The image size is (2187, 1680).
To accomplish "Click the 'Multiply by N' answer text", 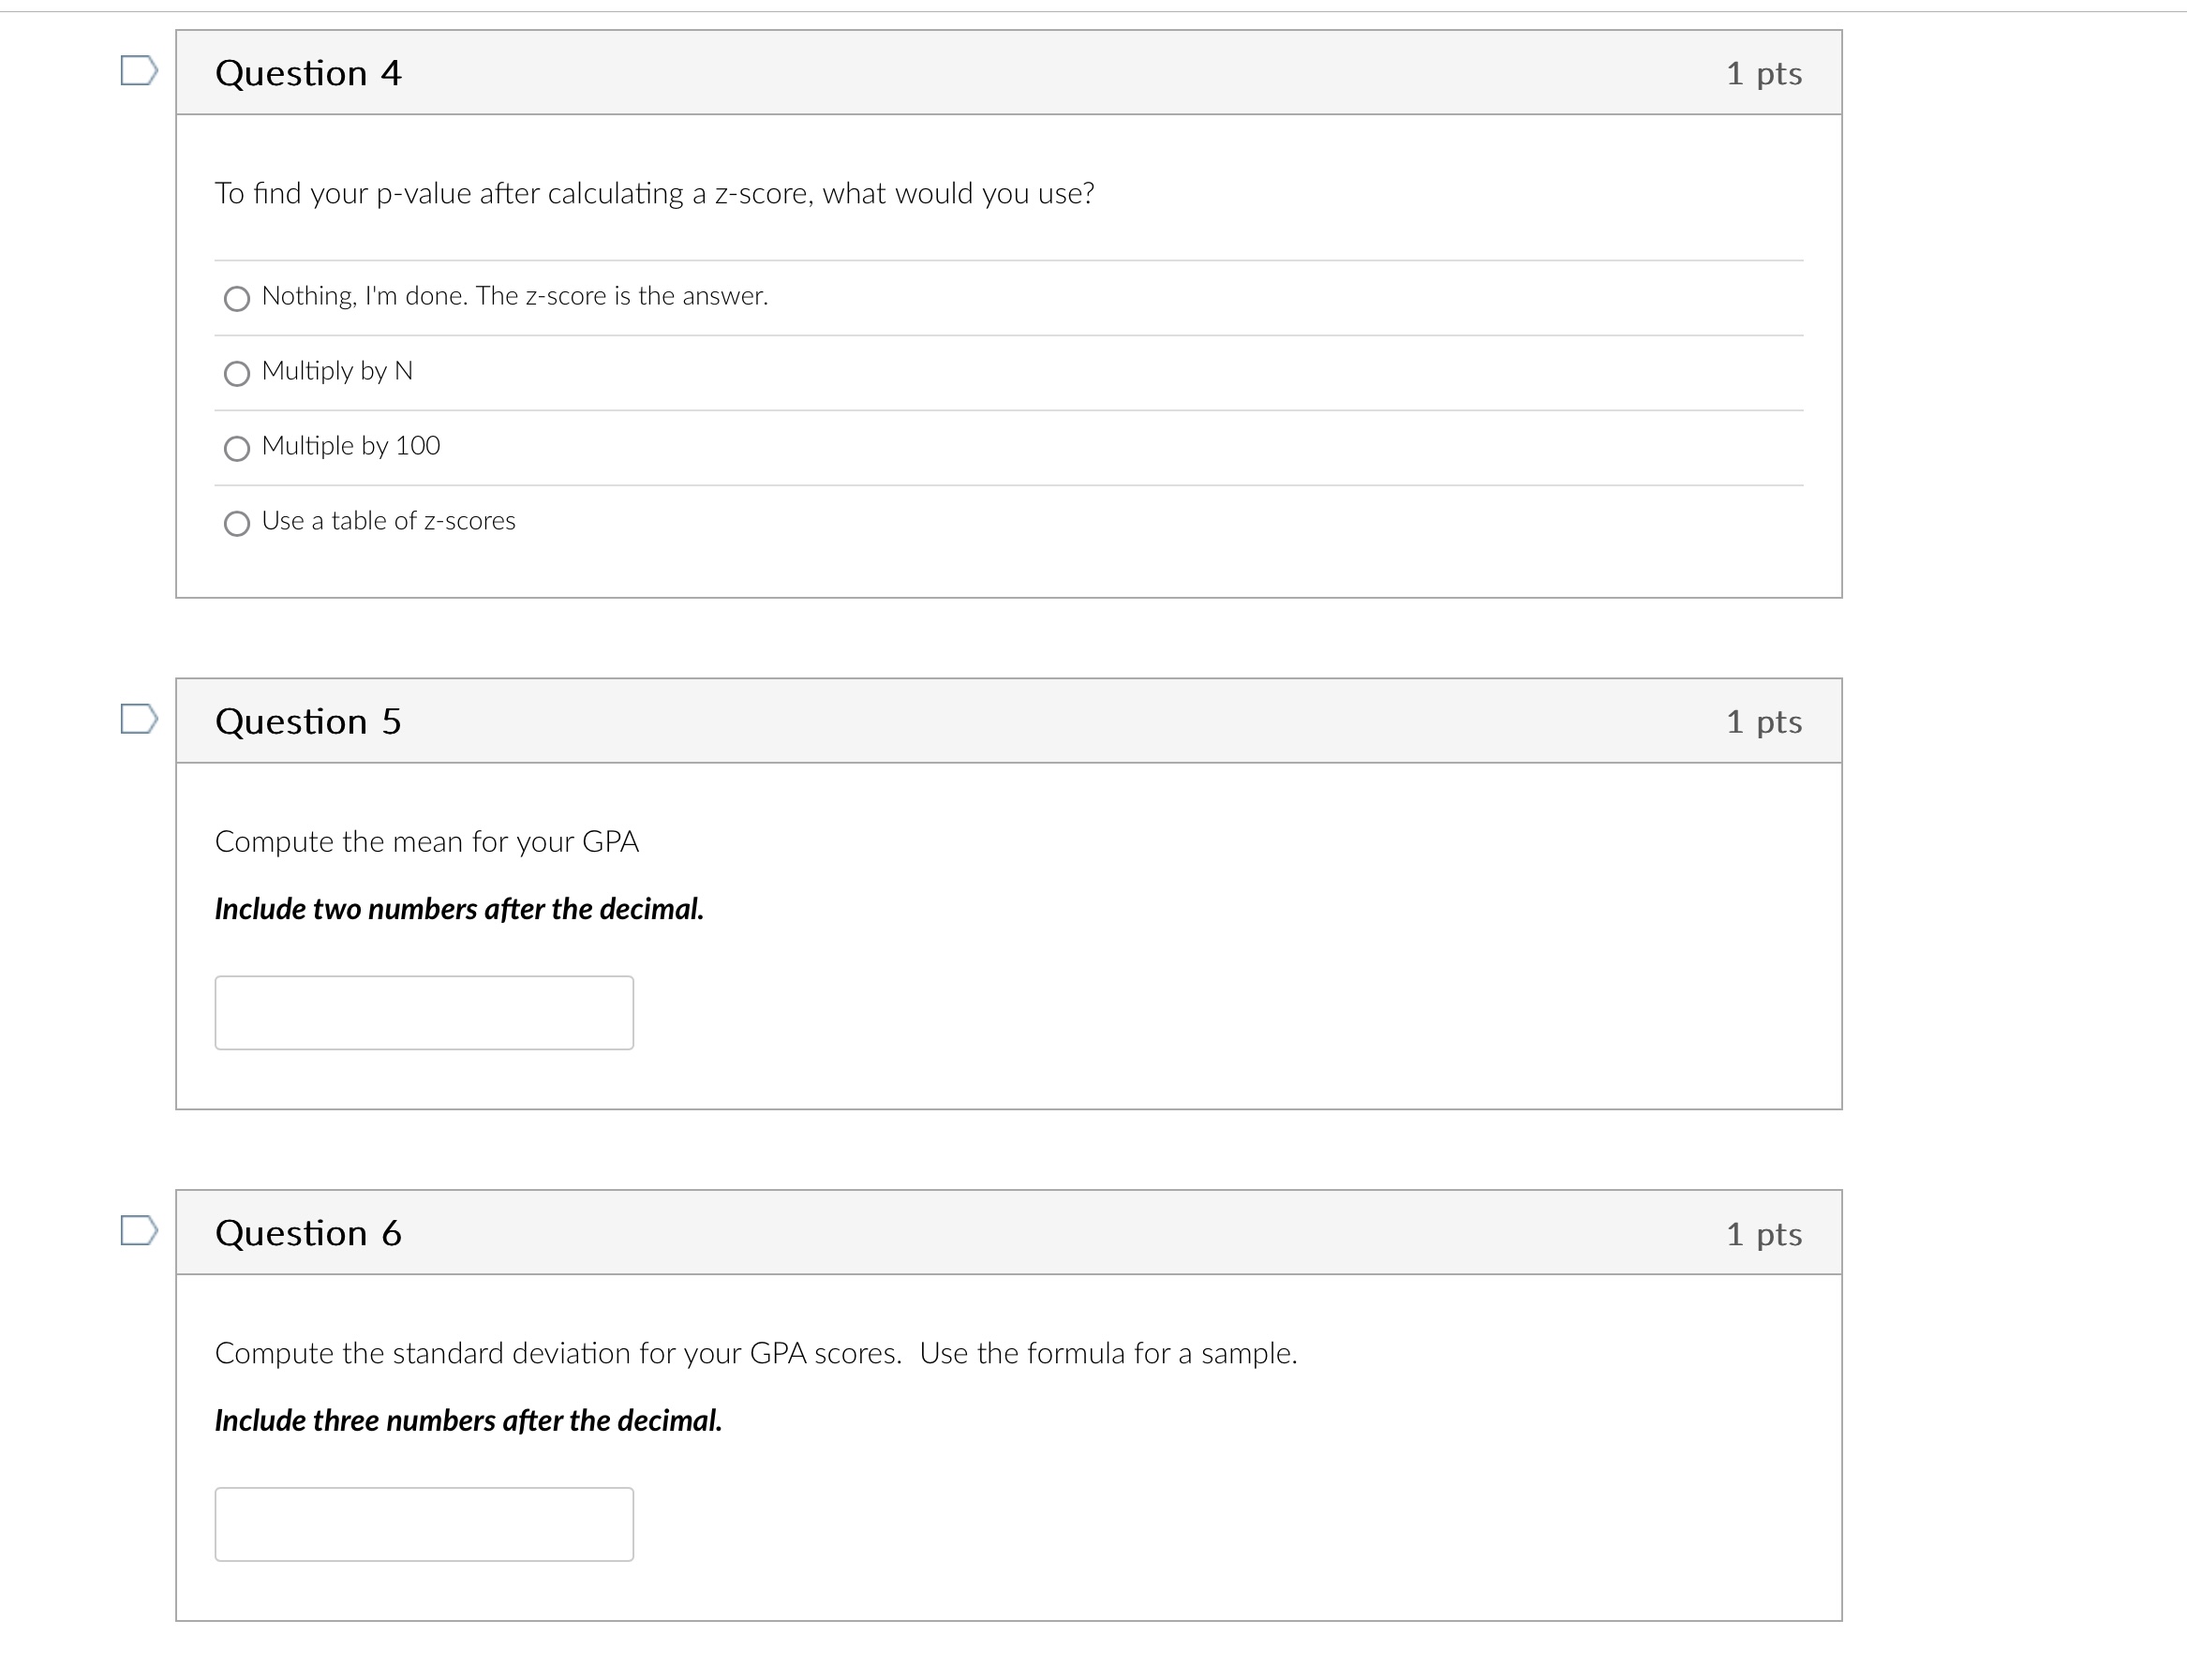I will coord(337,371).
